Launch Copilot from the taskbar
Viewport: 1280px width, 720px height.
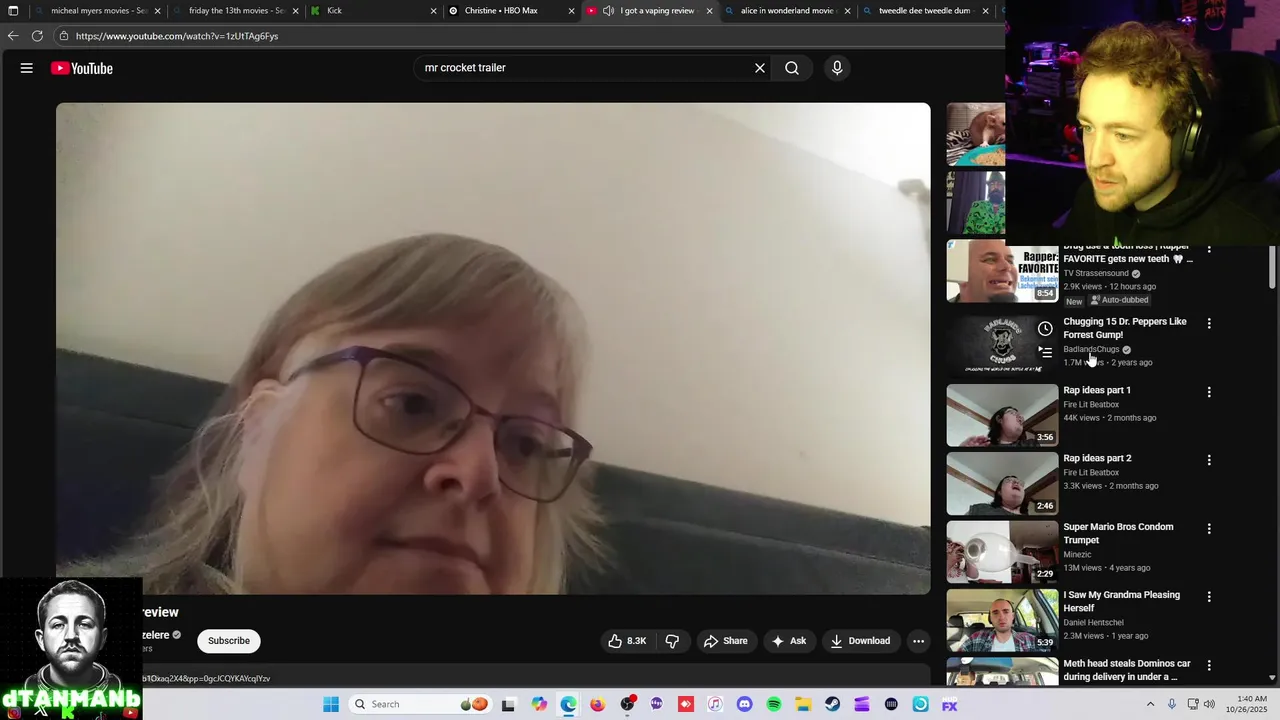pos(539,704)
